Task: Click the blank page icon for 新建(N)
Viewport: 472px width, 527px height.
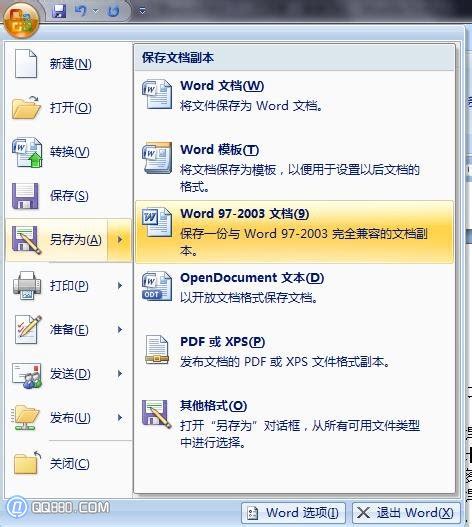Action: pyautogui.click(x=26, y=64)
